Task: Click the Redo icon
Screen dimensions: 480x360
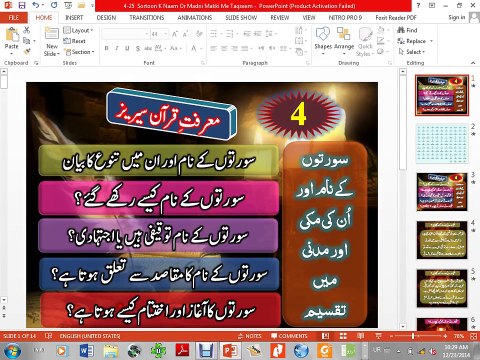Action: [54, 5]
